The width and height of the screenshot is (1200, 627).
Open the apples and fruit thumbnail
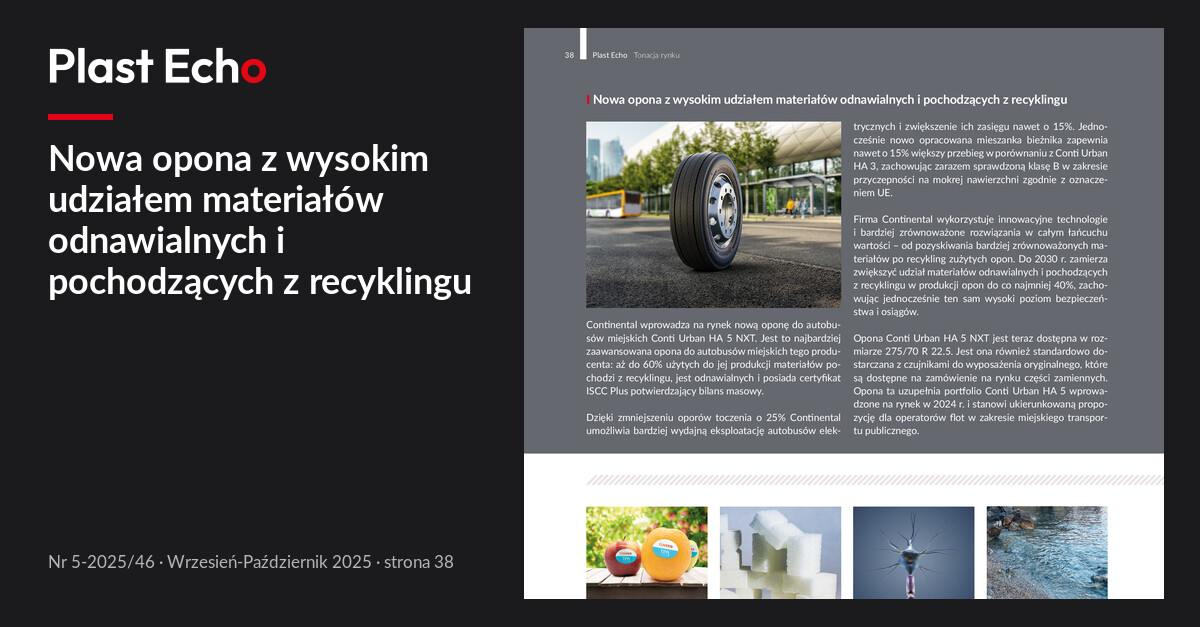coord(646,552)
